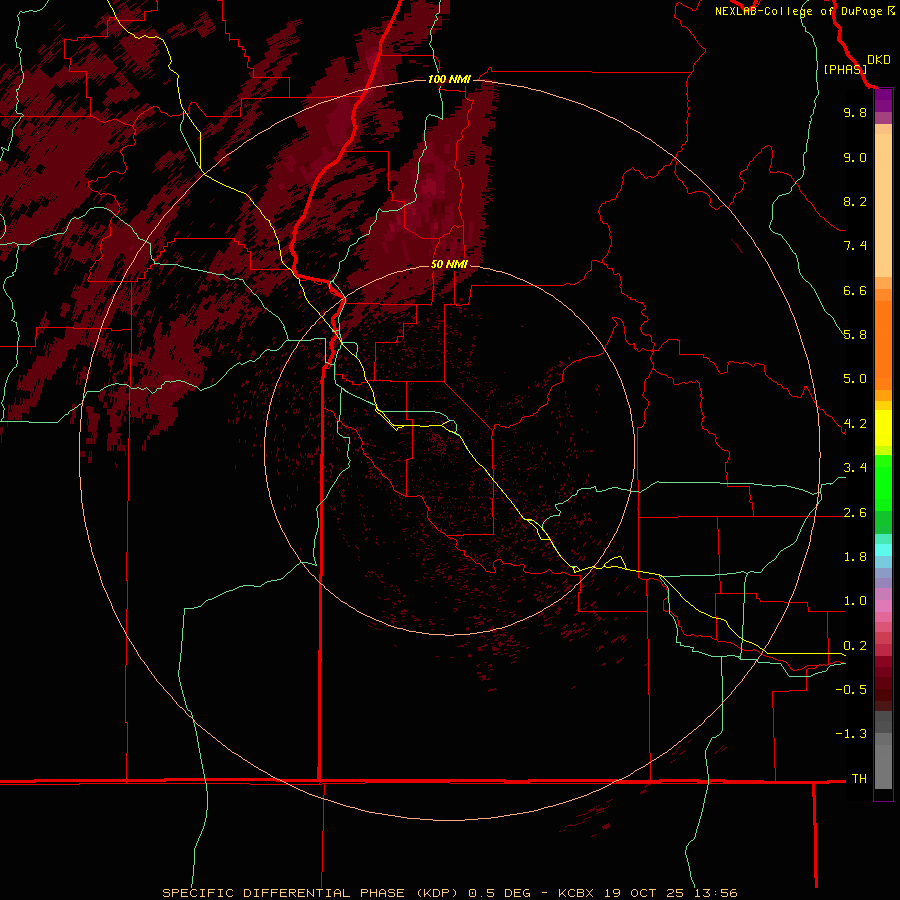Click the 5.0 value on the color scale

(855, 379)
